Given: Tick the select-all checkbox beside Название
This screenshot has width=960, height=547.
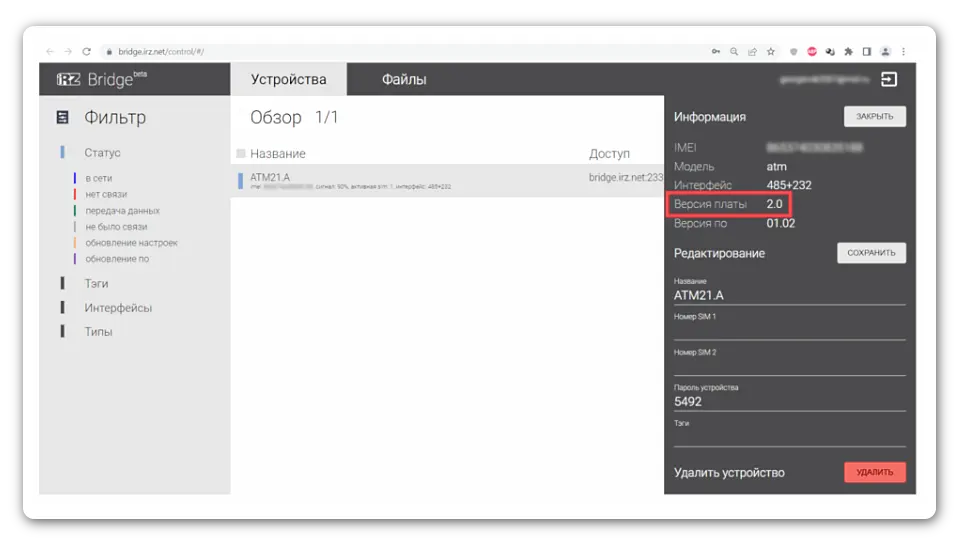Looking at the screenshot, I should [241, 153].
